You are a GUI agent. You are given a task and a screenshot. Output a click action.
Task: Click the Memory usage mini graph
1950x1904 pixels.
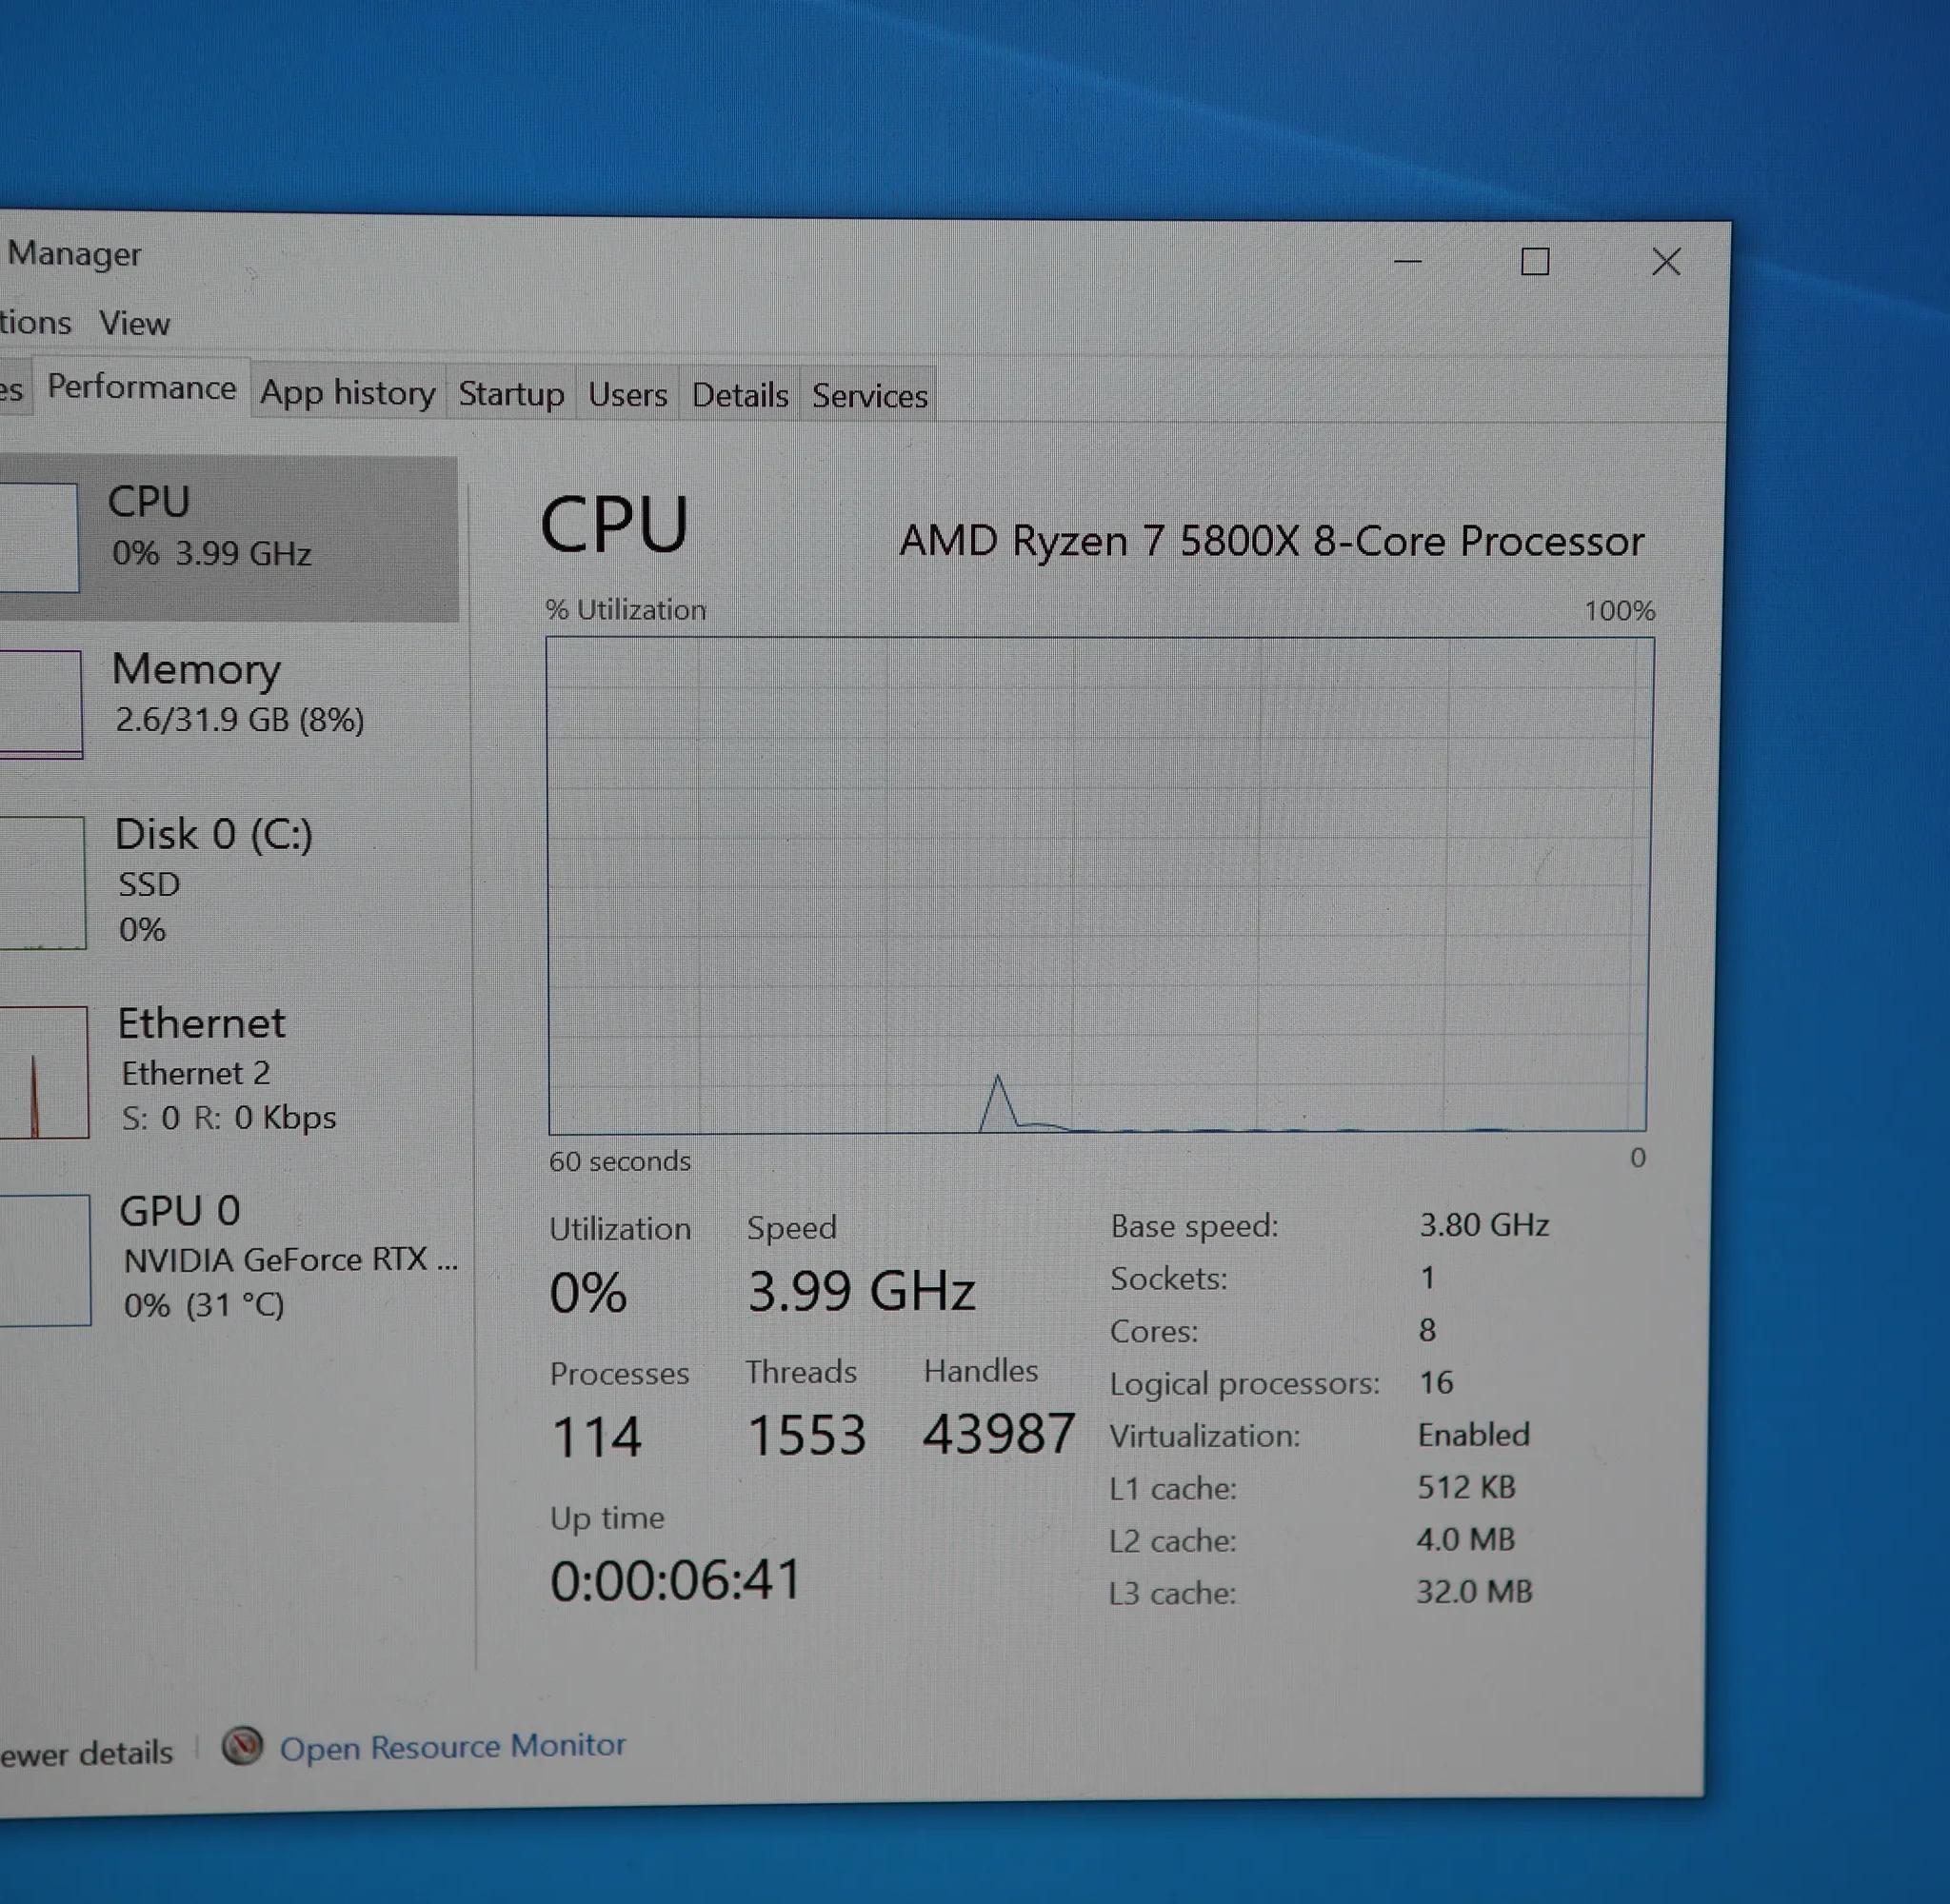coord(40,704)
